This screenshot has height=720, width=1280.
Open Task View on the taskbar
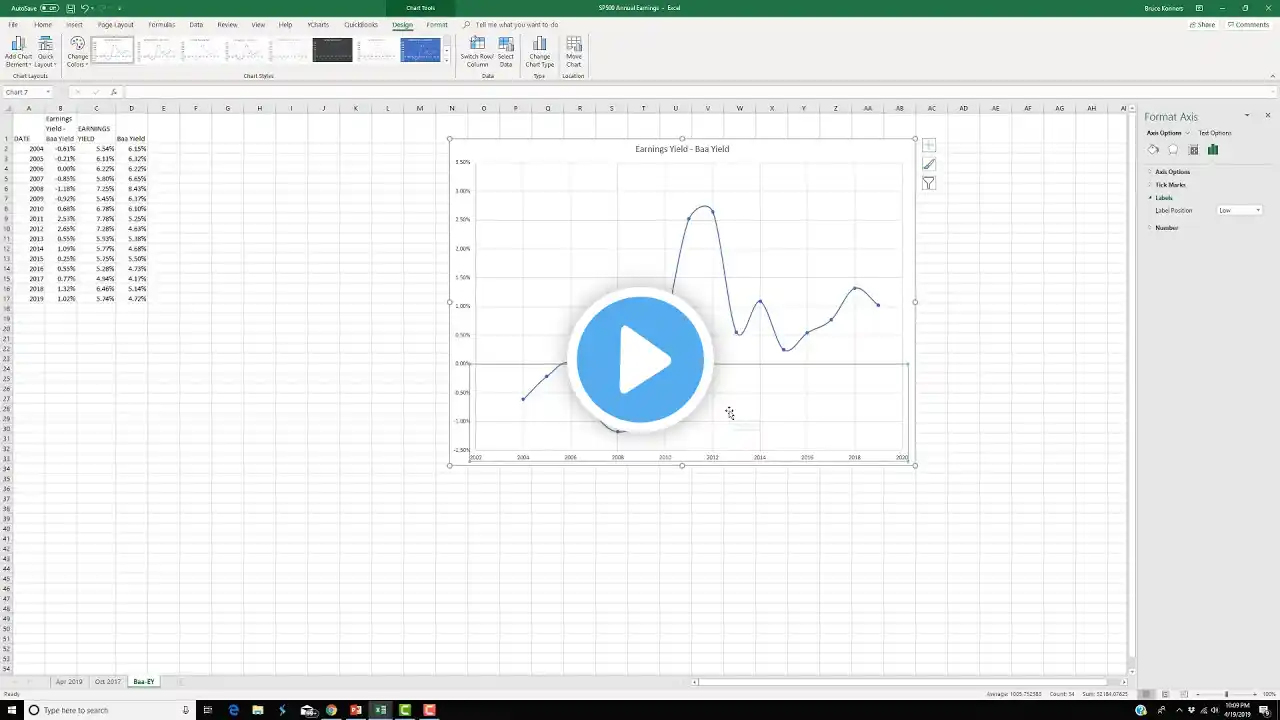click(208, 710)
